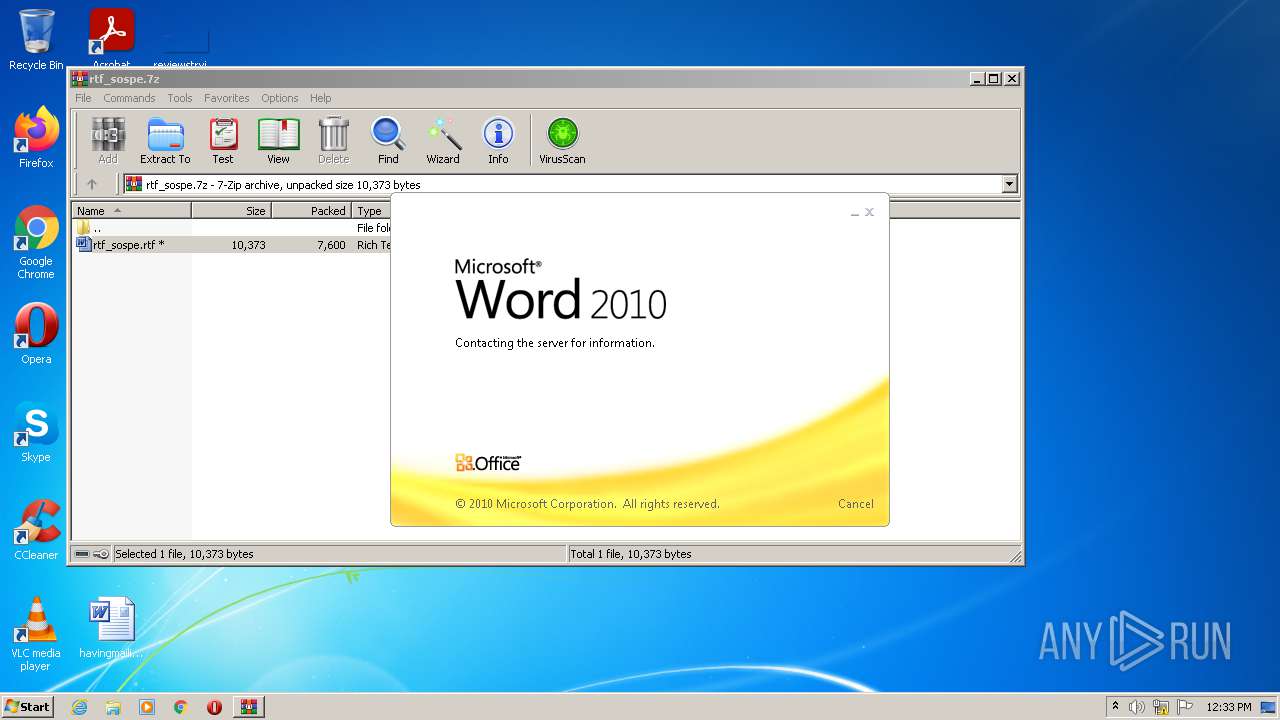The height and width of the screenshot is (720, 1280).
Task: Open the Windows Start menu
Action: pyautogui.click(x=28, y=707)
